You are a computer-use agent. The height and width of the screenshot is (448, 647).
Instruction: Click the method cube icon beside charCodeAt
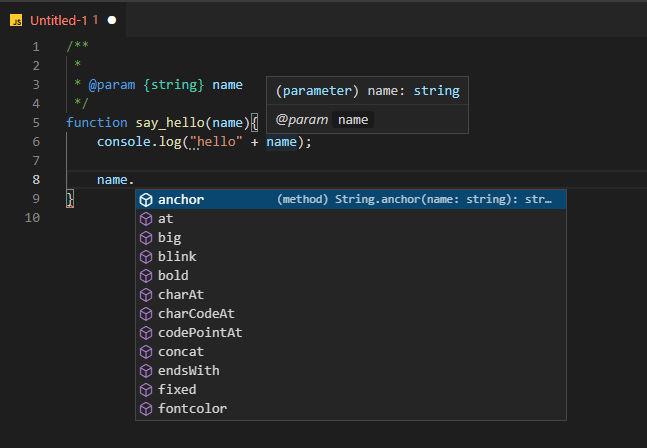146,314
